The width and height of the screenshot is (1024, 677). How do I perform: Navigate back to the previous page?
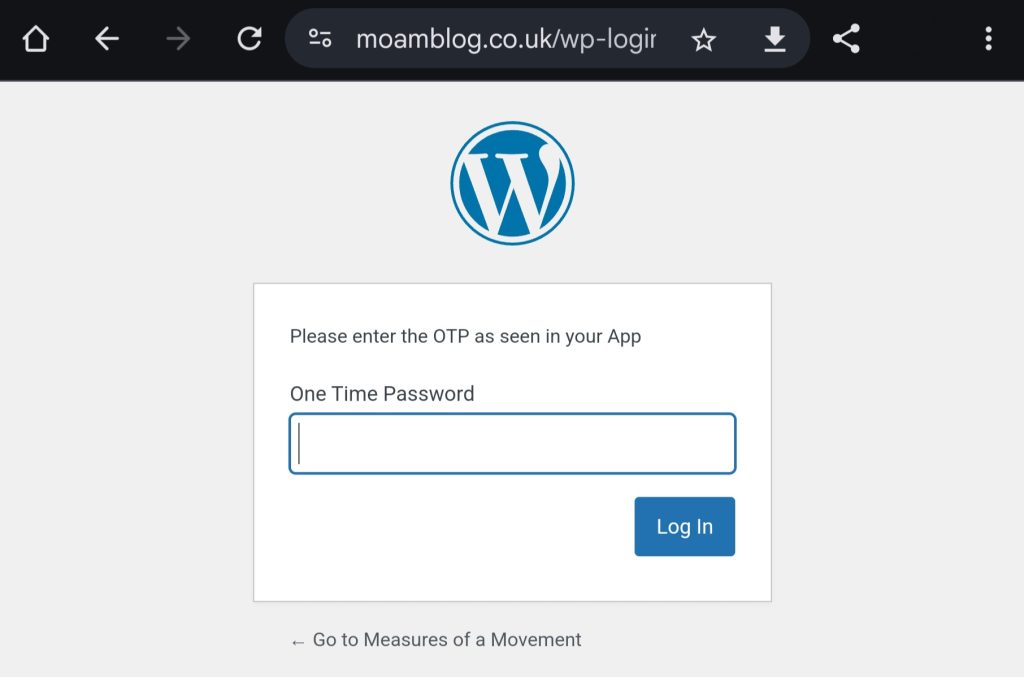click(107, 39)
